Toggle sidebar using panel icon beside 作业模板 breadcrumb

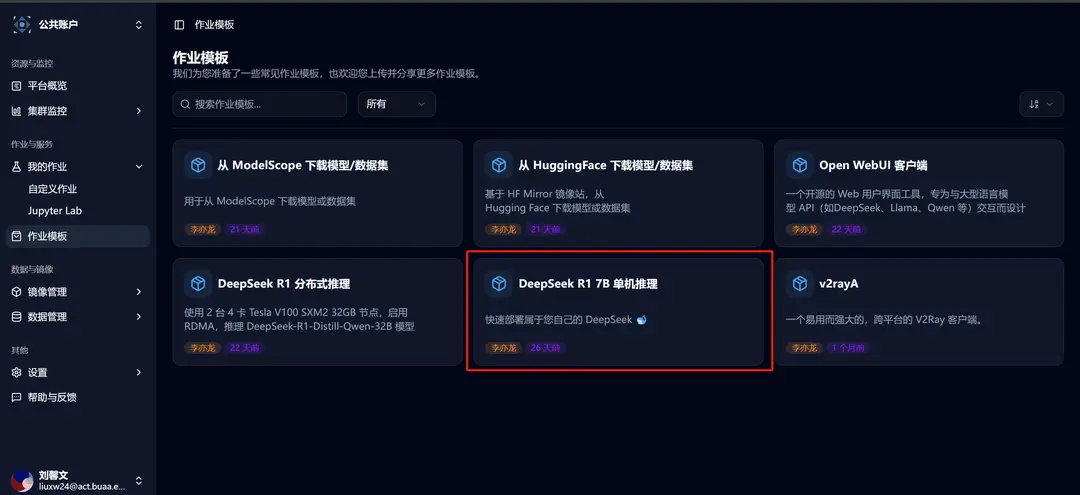(179, 25)
